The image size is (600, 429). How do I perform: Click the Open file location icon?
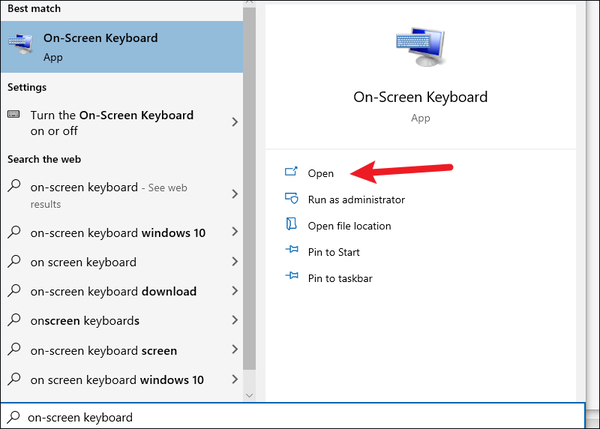[x=292, y=225]
